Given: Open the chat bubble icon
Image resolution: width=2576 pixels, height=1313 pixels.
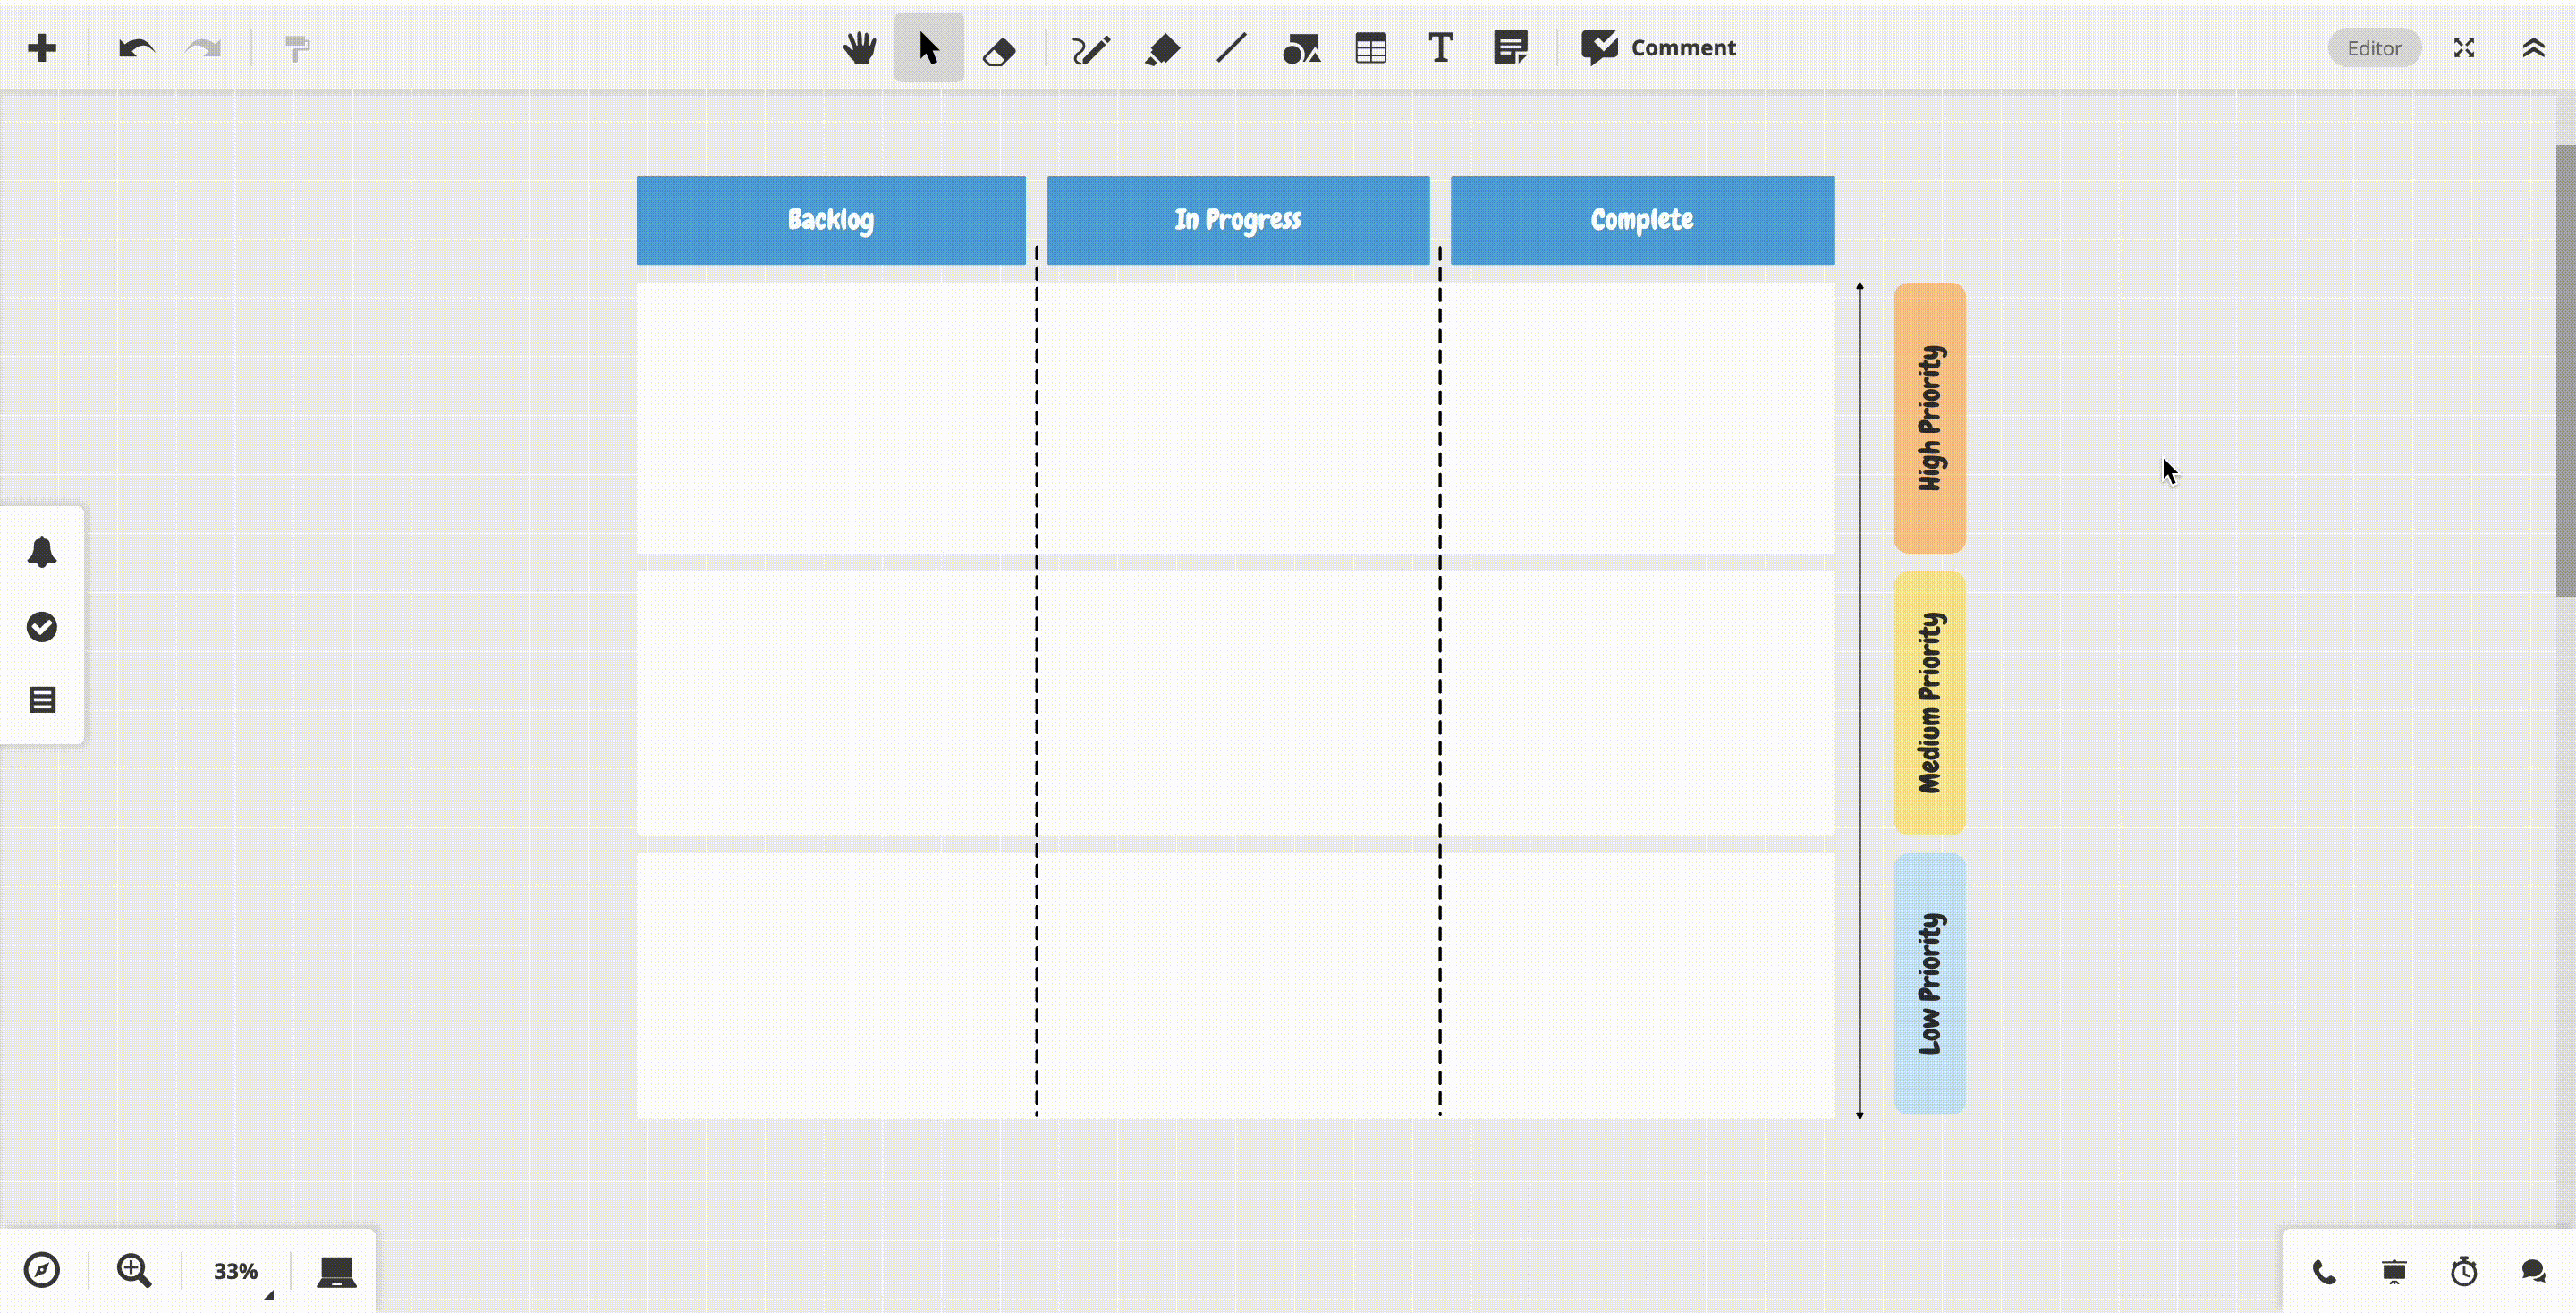Looking at the screenshot, I should [2533, 1272].
